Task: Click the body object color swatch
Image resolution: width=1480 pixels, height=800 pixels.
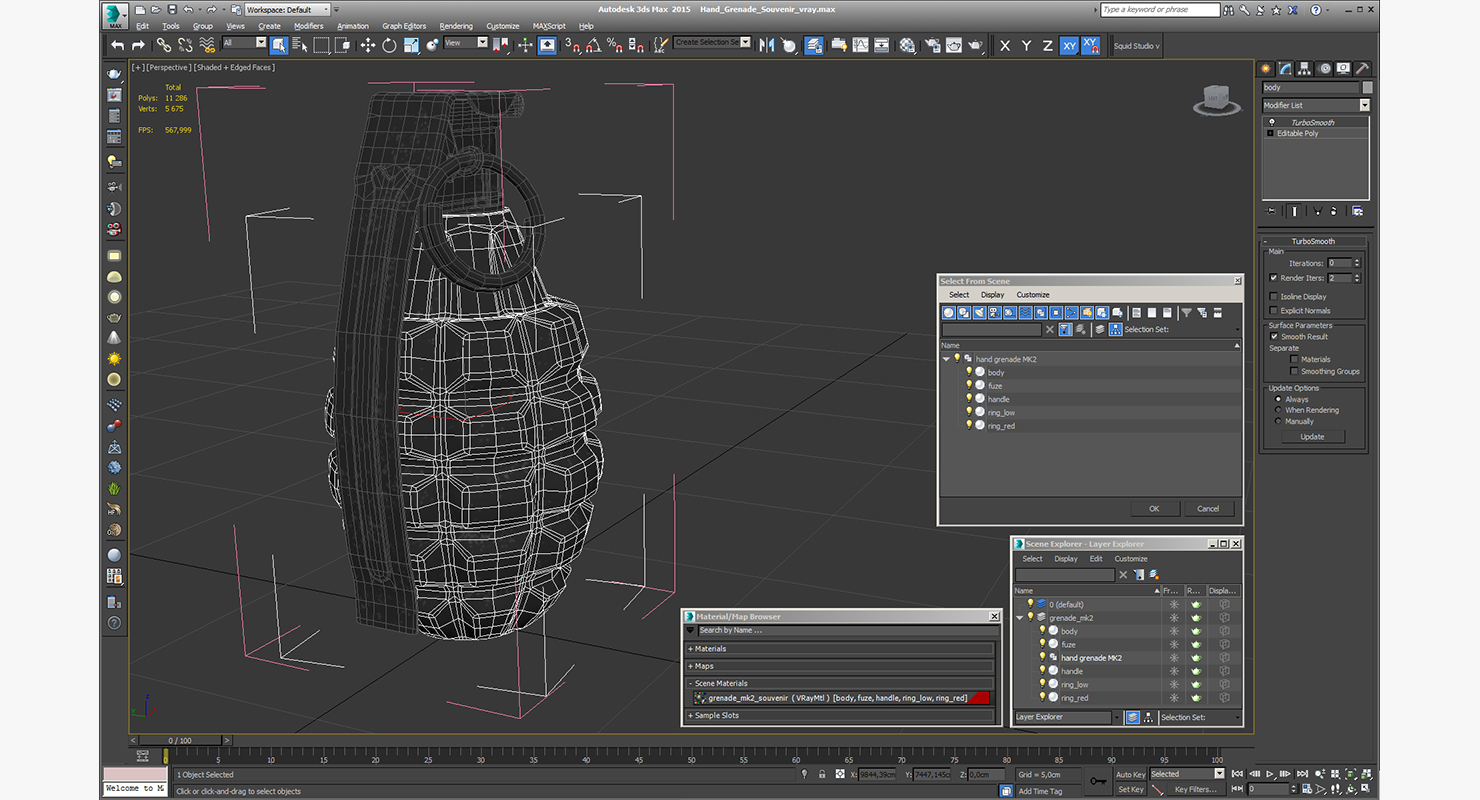Action: click(x=1367, y=88)
